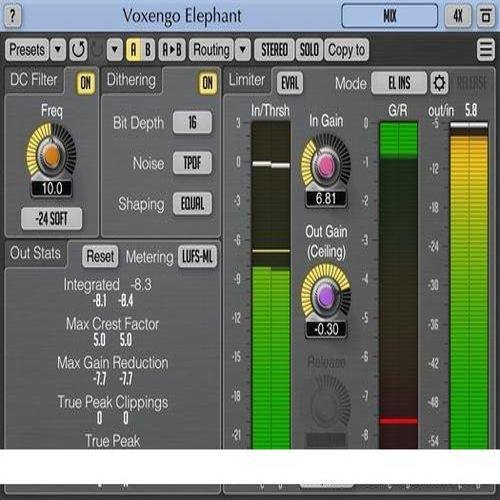Expand the Presets dropdown arrow
This screenshot has width=500, height=500.
coord(58,50)
